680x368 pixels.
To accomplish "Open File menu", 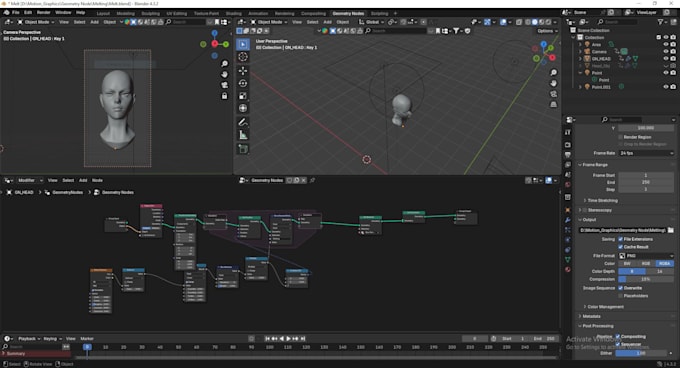I will 16,13.
